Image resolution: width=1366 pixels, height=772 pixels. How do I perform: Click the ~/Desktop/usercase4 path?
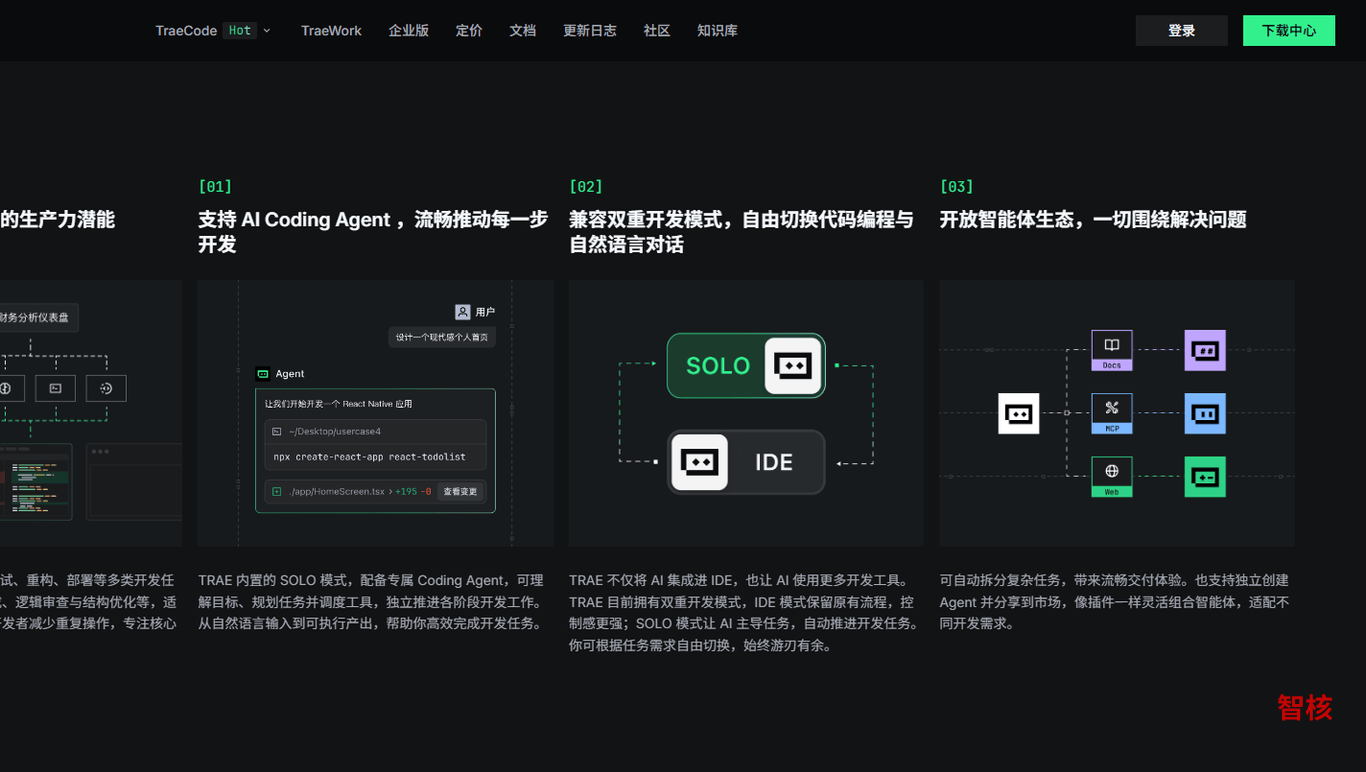(x=335, y=431)
